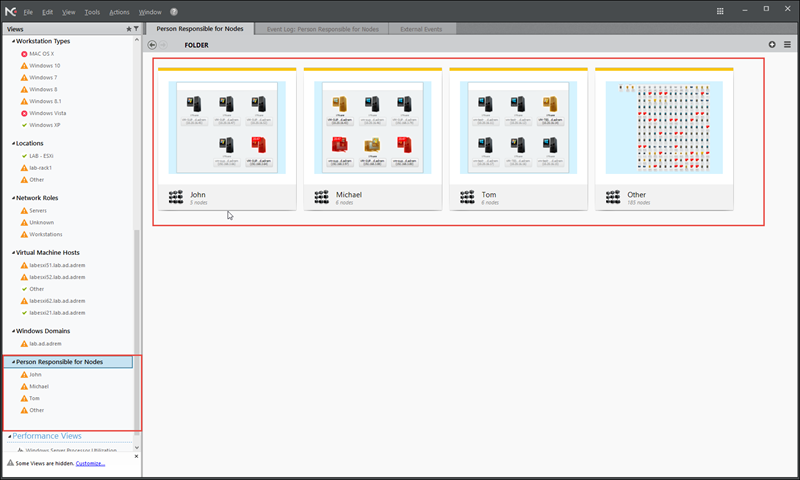Click the add (plus) icon in folder toolbar

(772, 45)
